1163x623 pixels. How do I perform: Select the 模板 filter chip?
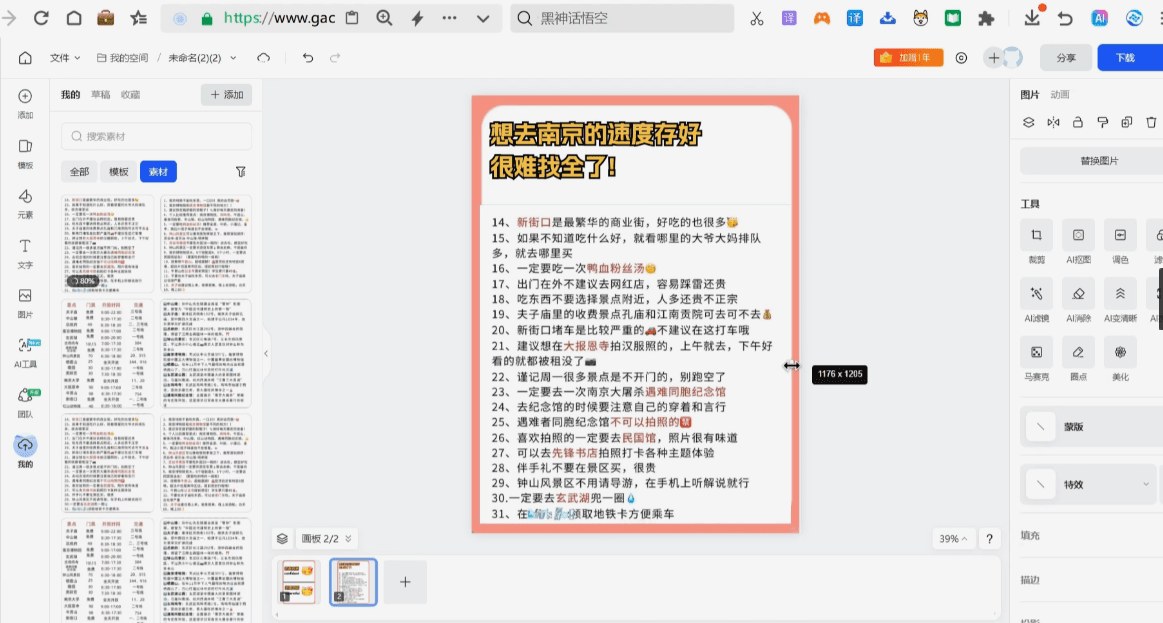(119, 171)
